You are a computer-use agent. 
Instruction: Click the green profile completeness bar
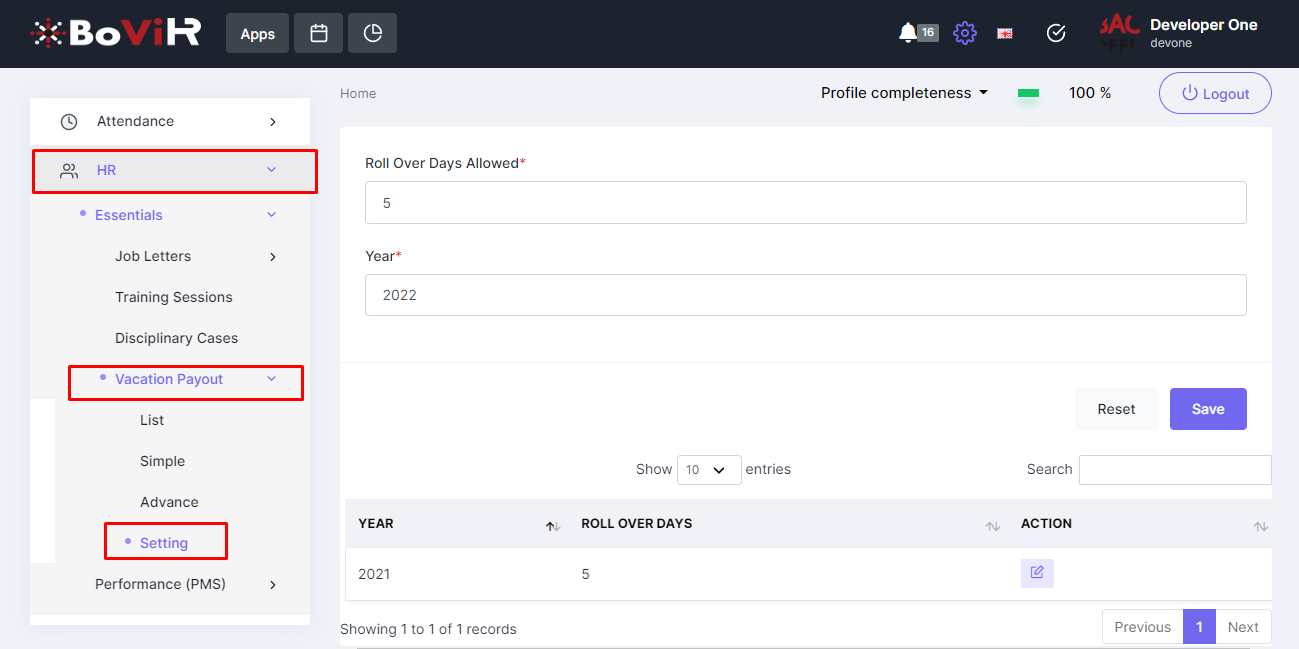pyautogui.click(x=1028, y=93)
